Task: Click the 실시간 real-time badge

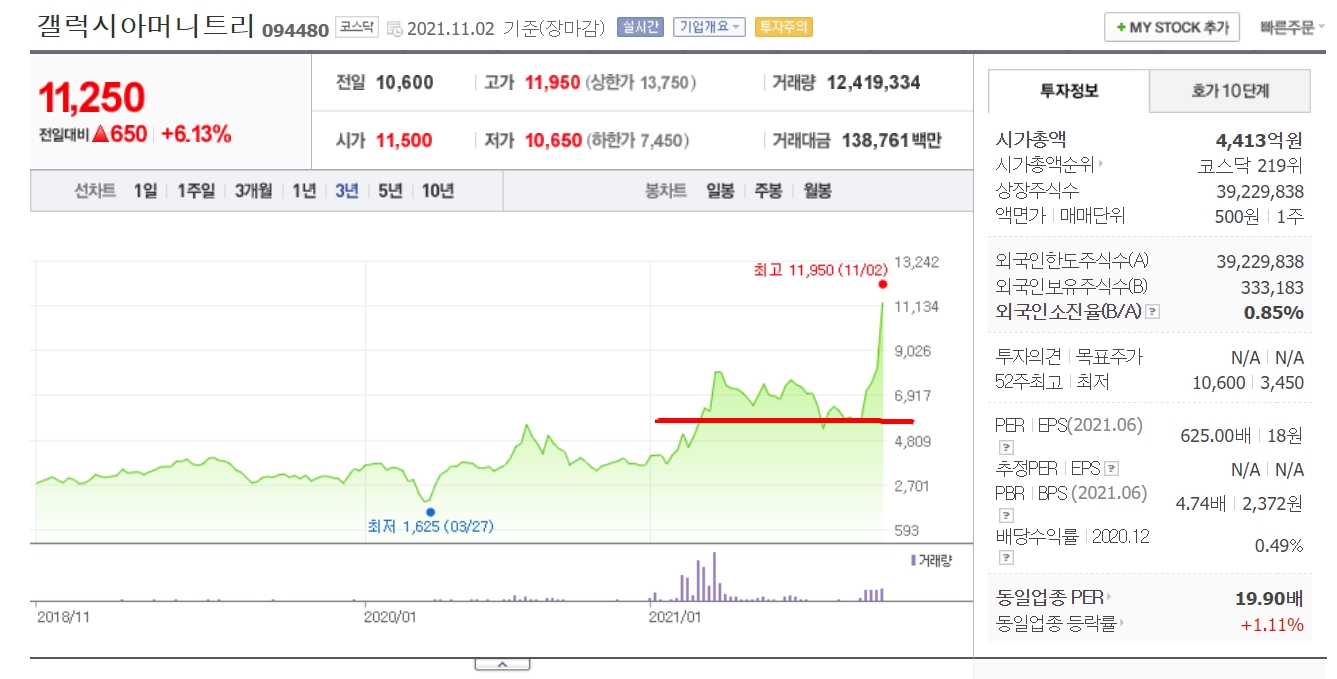Action: pos(640,27)
